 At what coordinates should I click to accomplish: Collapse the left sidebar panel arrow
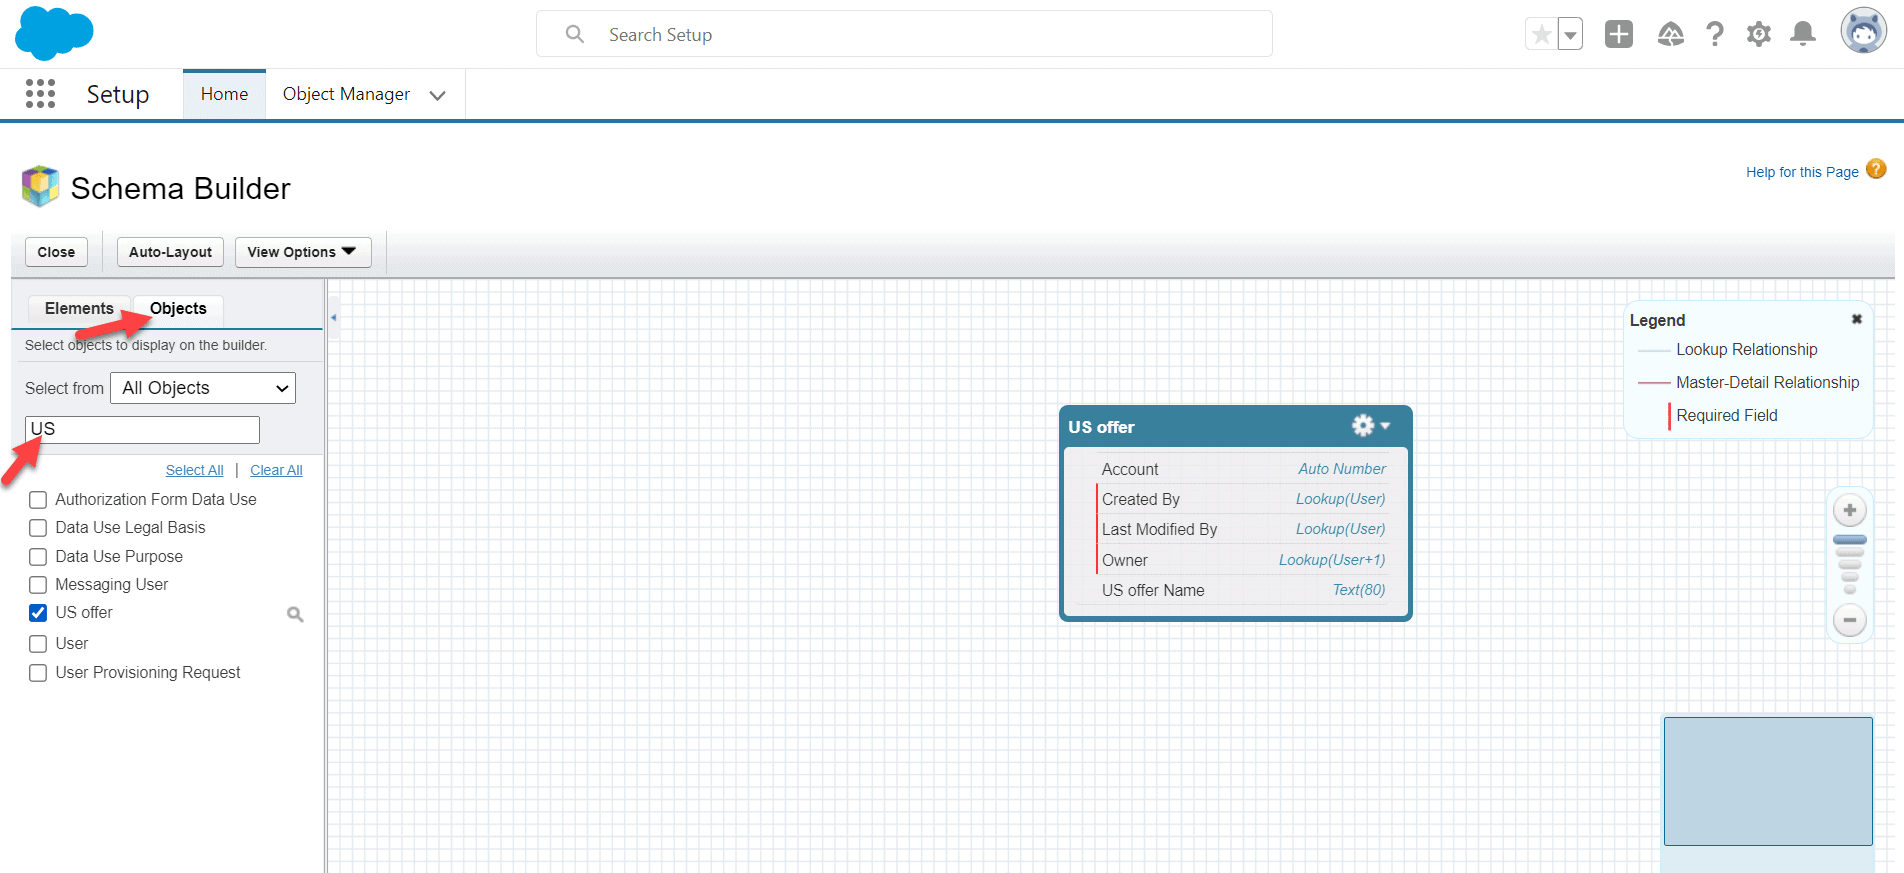[x=334, y=317]
